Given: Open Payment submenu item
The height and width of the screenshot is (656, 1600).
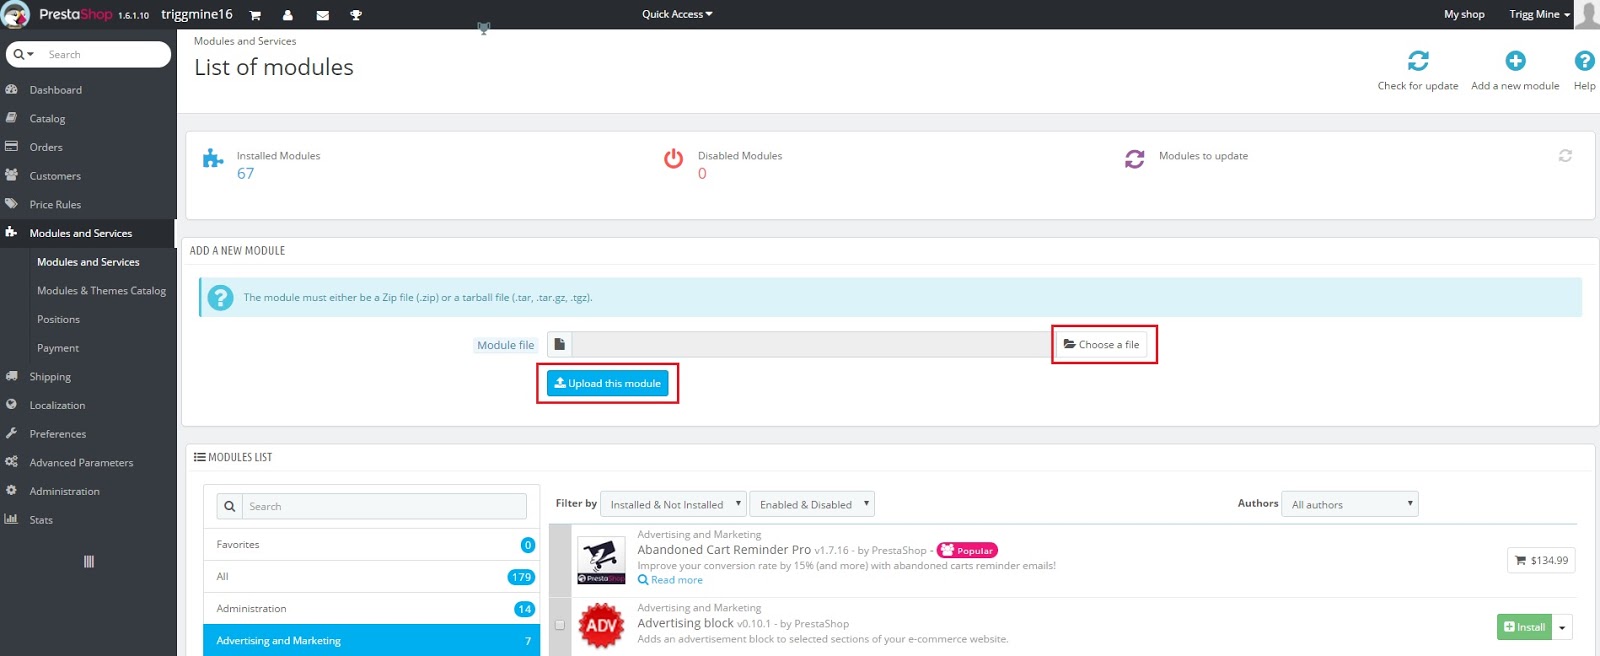Looking at the screenshot, I should point(58,348).
